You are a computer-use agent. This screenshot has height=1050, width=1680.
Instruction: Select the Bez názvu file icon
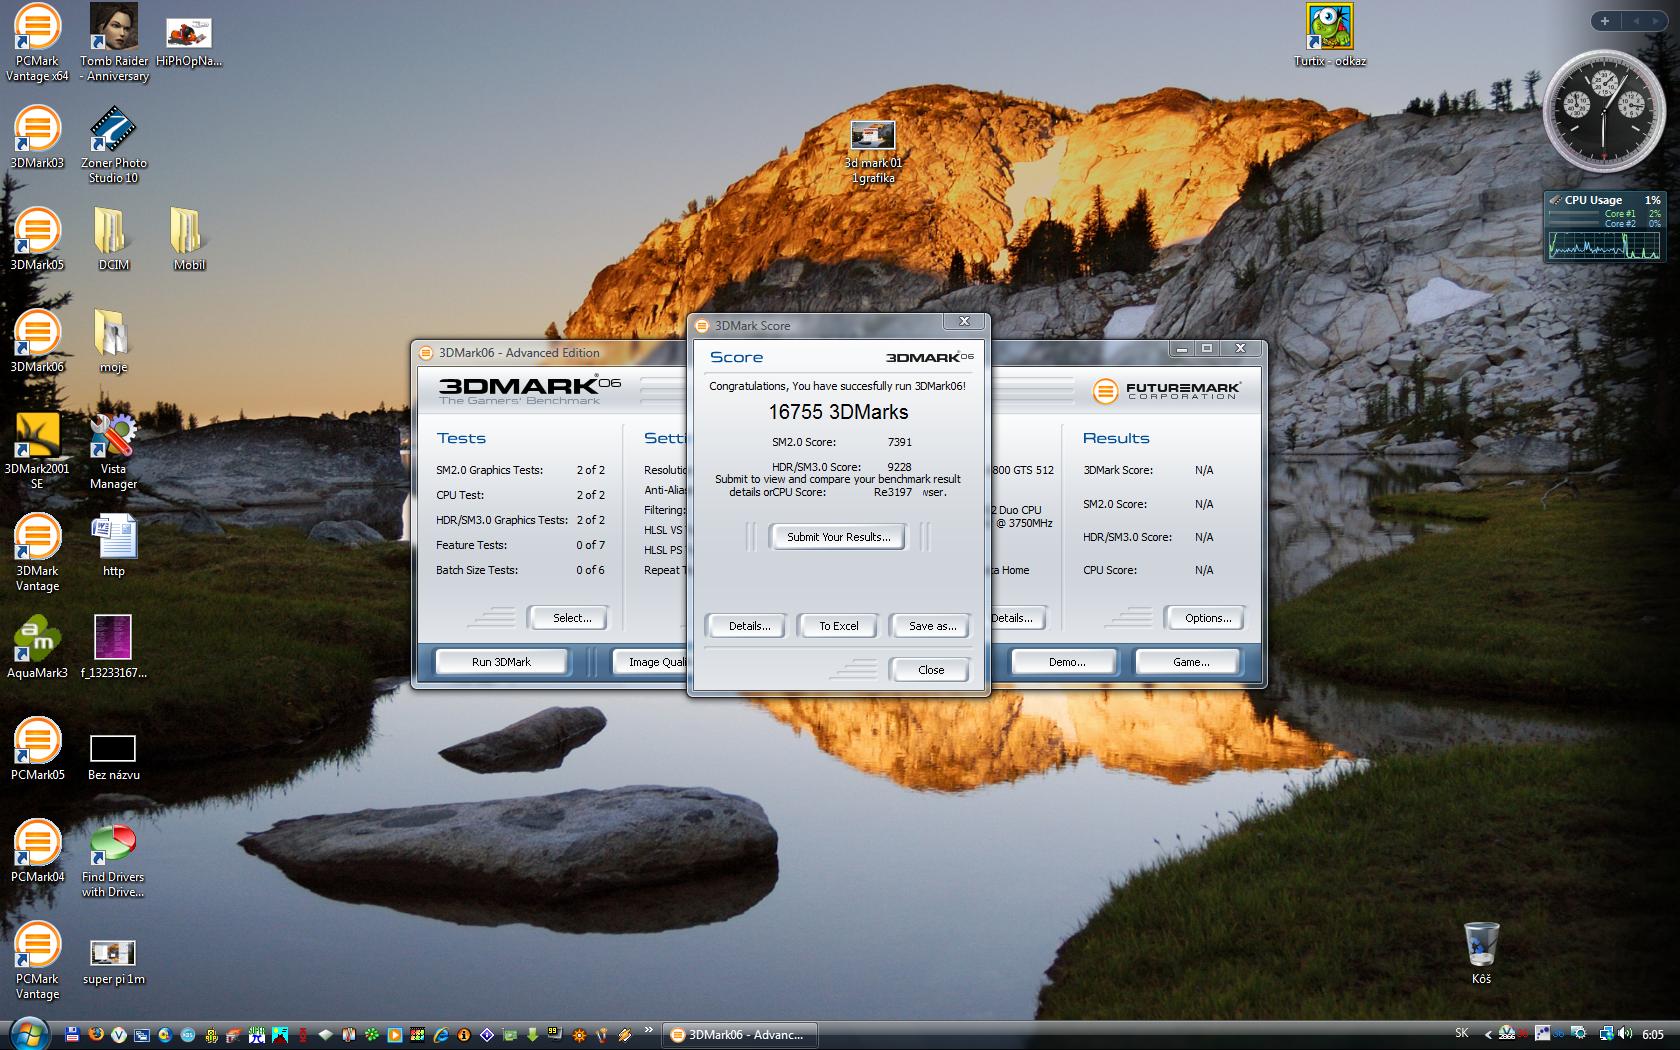113,757
